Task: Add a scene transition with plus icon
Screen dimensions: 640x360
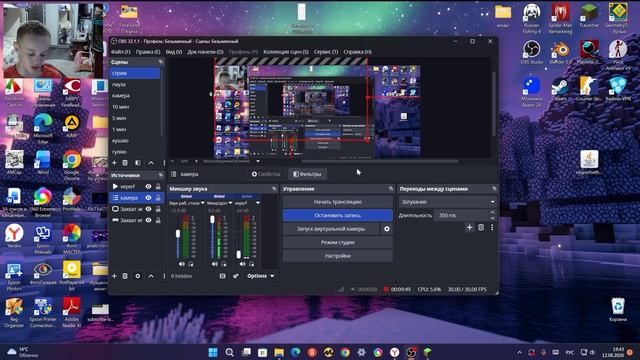Action: (x=469, y=227)
